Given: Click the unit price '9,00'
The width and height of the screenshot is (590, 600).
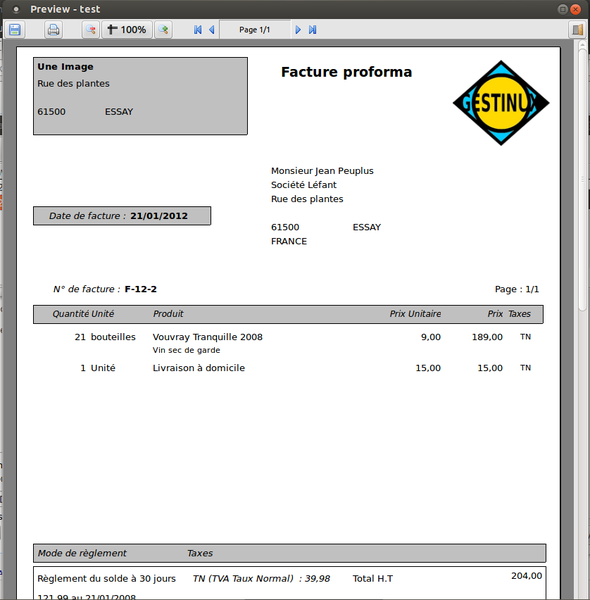Looking at the screenshot, I should coord(431,337).
